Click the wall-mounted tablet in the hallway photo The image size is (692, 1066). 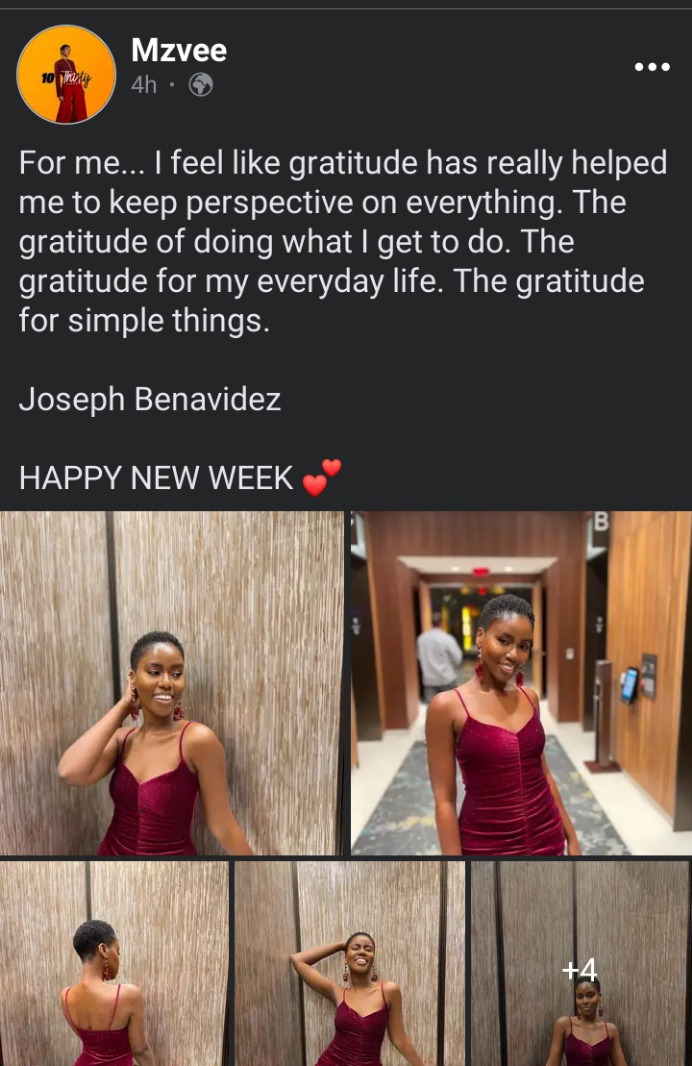tap(629, 685)
